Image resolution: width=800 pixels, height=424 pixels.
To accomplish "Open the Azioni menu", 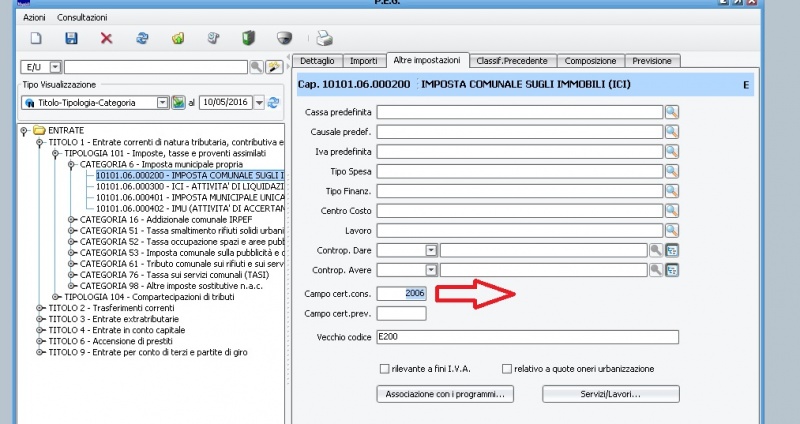I will pyautogui.click(x=34, y=18).
